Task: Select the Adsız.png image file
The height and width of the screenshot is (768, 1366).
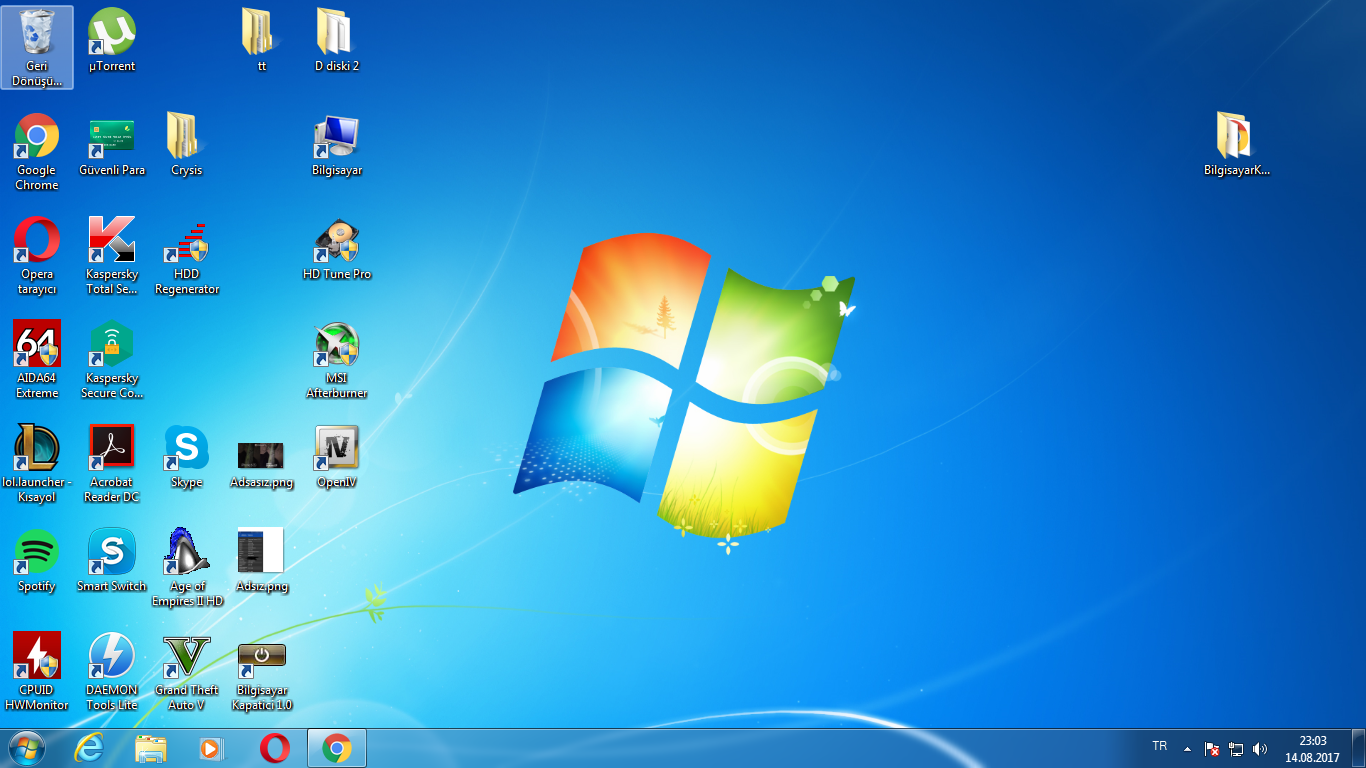Action: (262, 560)
